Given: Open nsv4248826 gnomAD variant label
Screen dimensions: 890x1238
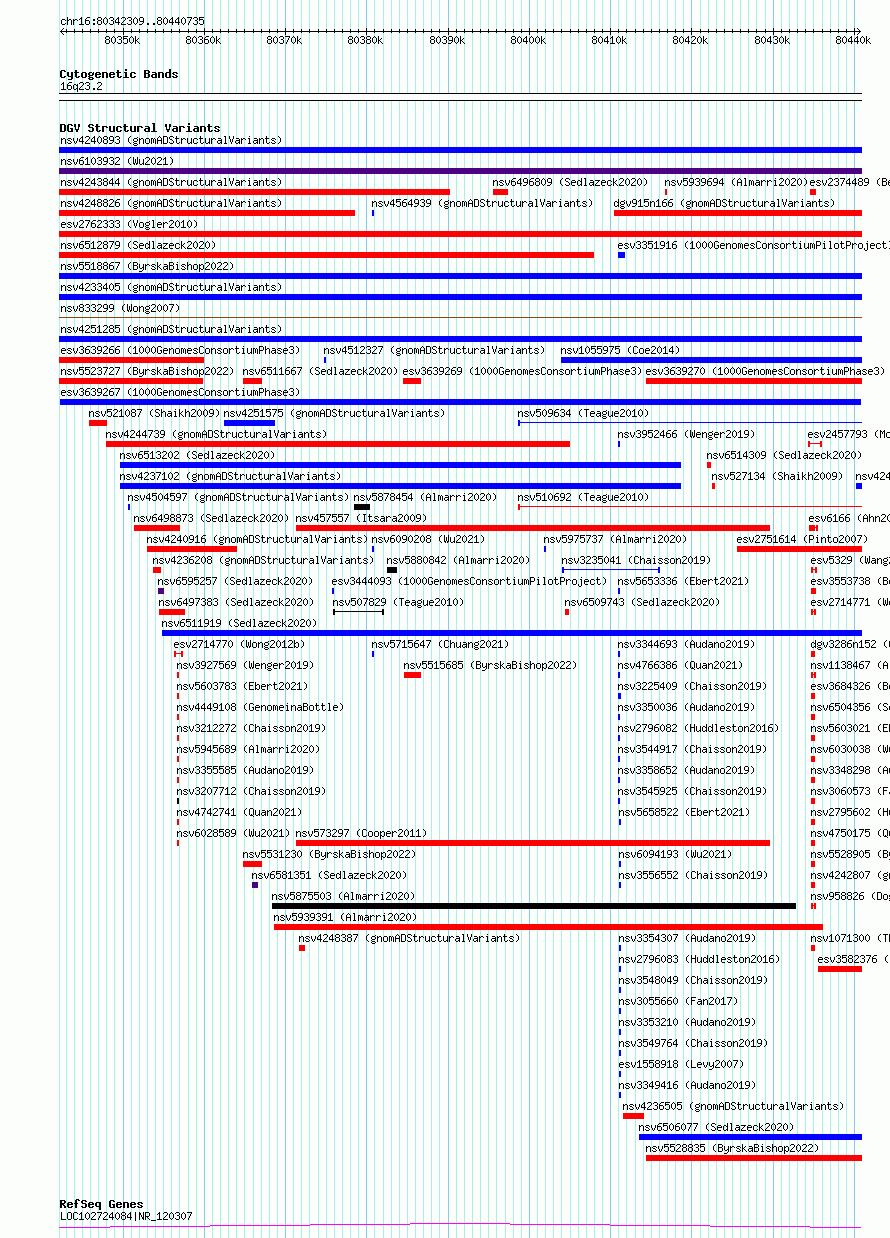Looking at the screenshot, I should tap(171, 203).
